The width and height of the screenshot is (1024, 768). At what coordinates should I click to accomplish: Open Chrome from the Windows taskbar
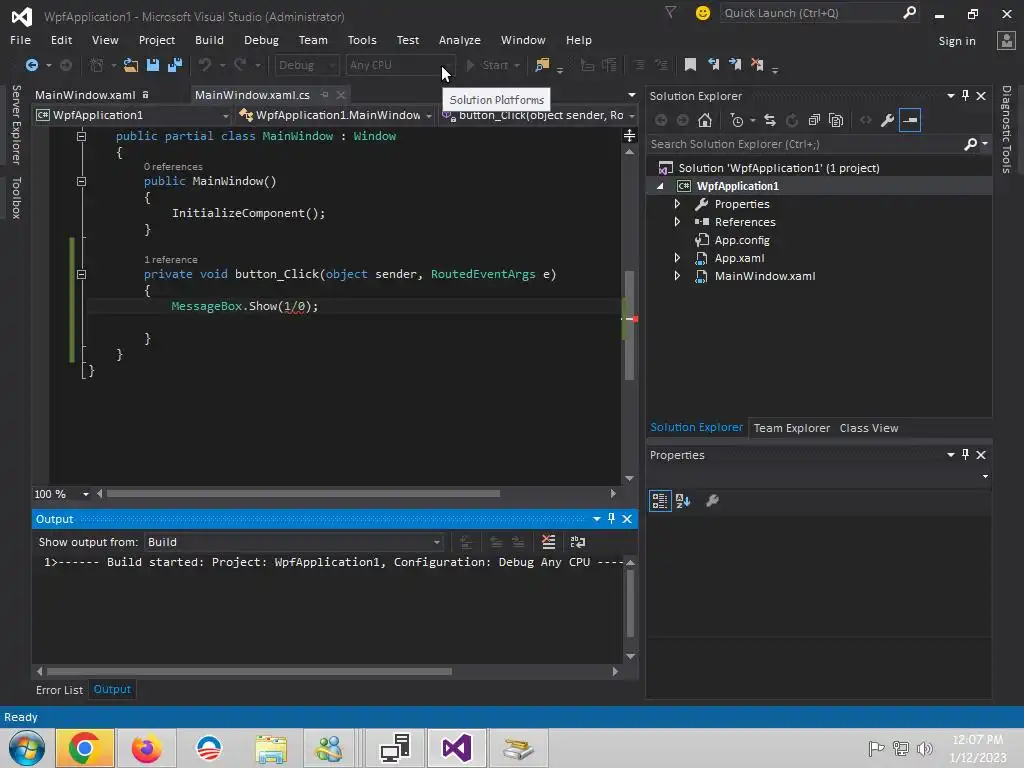85,748
